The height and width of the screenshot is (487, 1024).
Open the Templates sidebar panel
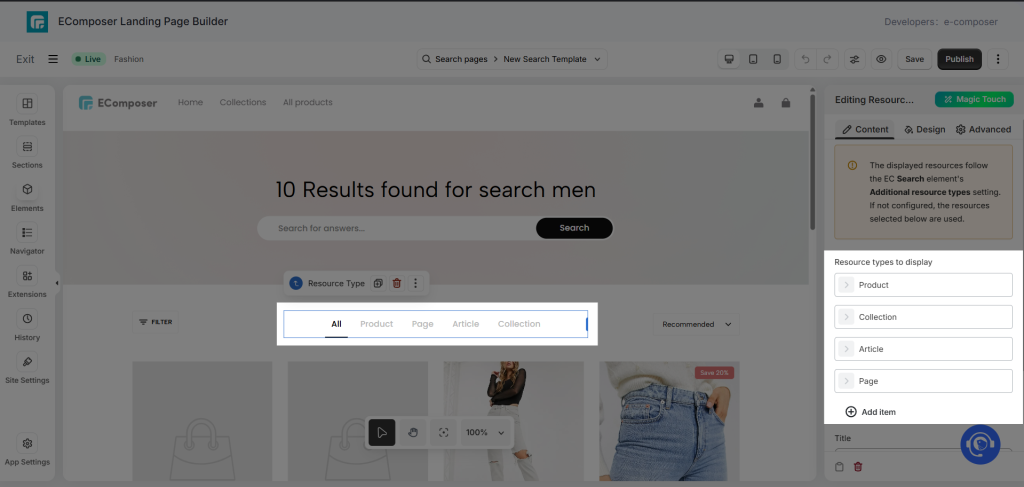(27, 110)
